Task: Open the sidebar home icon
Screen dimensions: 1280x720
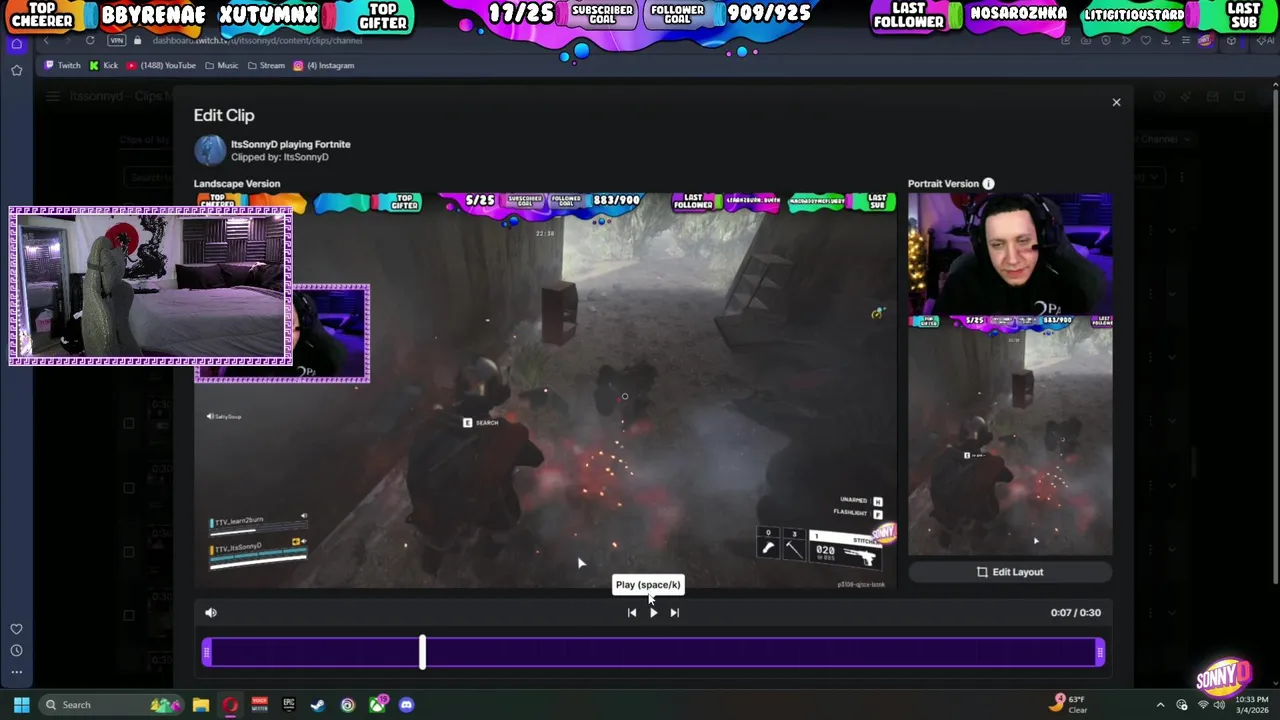Action: pyautogui.click(x=16, y=44)
